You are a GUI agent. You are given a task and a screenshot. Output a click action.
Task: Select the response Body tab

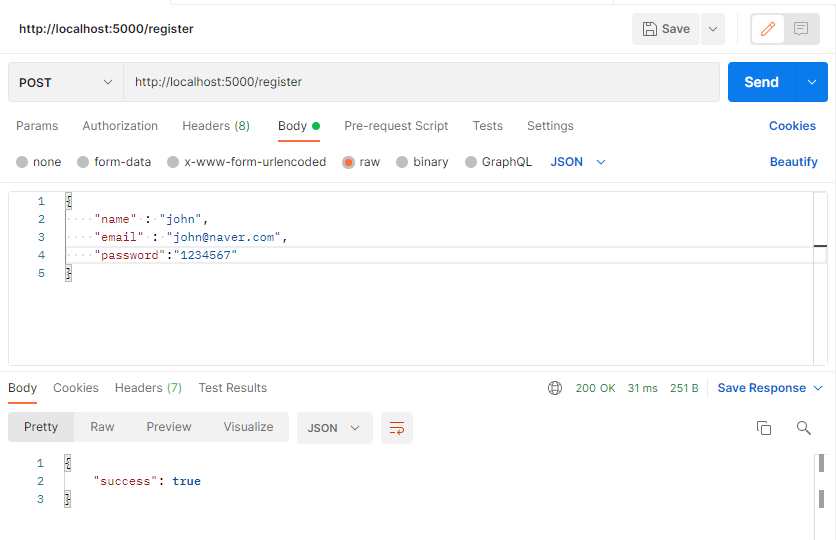click(x=22, y=388)
